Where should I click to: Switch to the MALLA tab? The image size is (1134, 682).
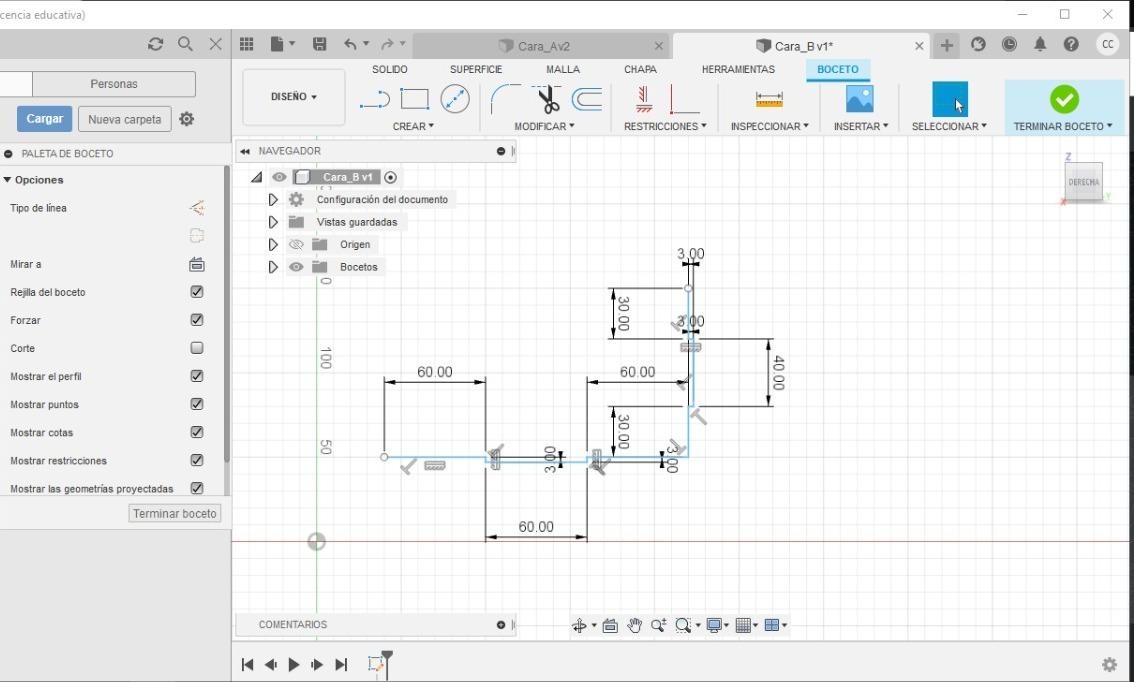[x=563, y=69]
